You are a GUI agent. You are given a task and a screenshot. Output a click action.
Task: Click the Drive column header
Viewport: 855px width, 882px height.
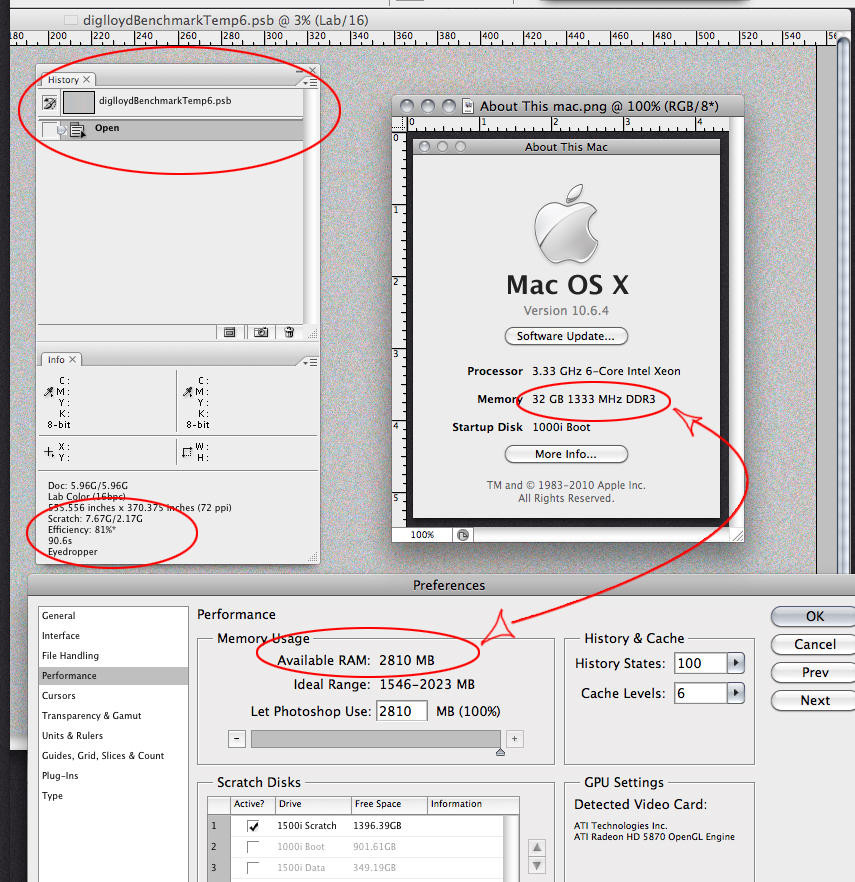pyautogui.click(x=313, y=805)
